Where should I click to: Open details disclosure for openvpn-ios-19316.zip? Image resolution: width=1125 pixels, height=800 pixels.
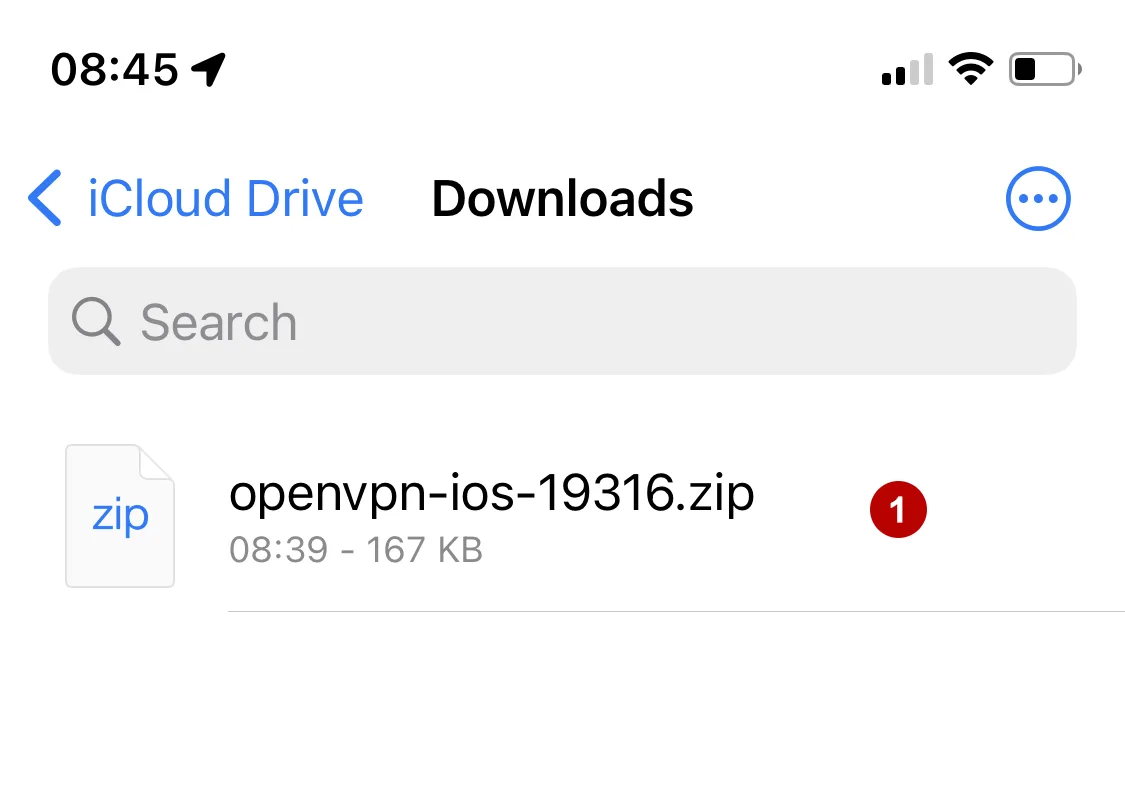tap(898, 508)
